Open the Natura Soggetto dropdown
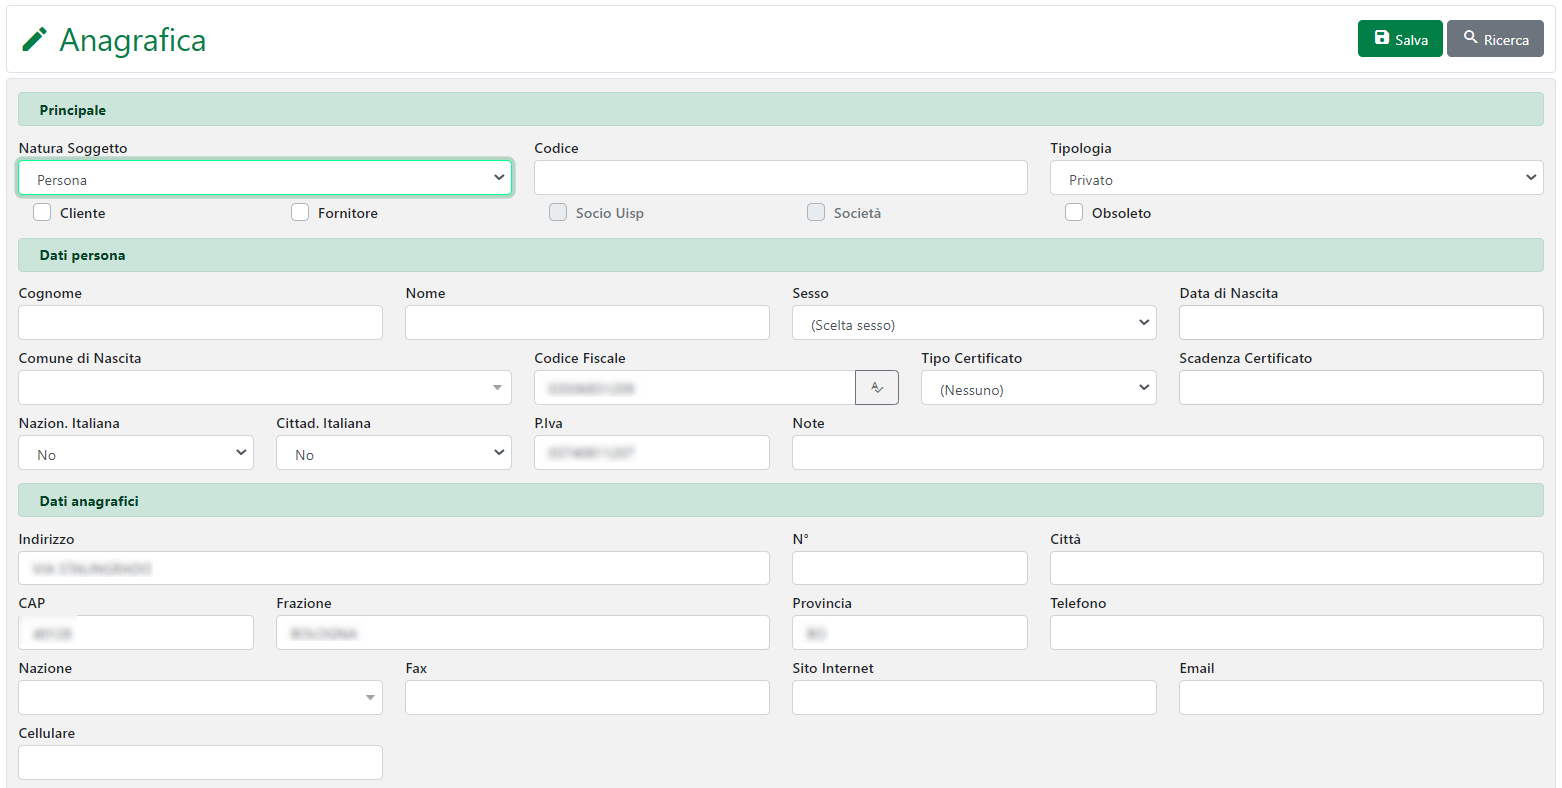This screenshot has width=1562, height=788. (265, 178)
